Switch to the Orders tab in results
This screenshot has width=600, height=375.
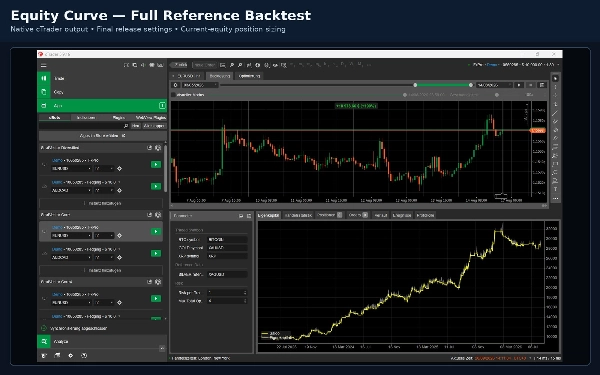[358, 215]
